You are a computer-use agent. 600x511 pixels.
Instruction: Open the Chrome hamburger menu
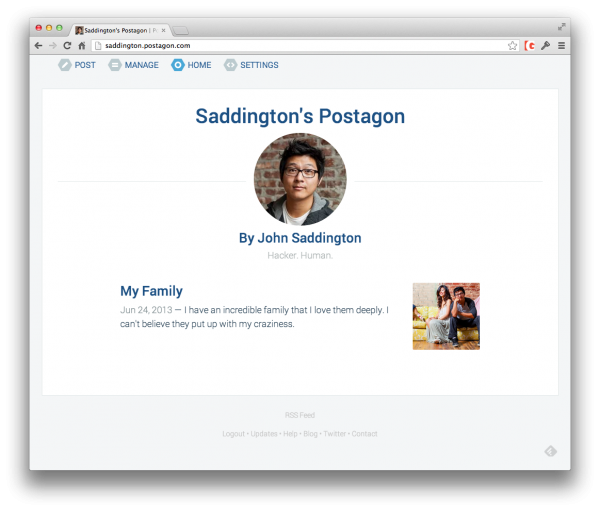(x=561, y=46)
